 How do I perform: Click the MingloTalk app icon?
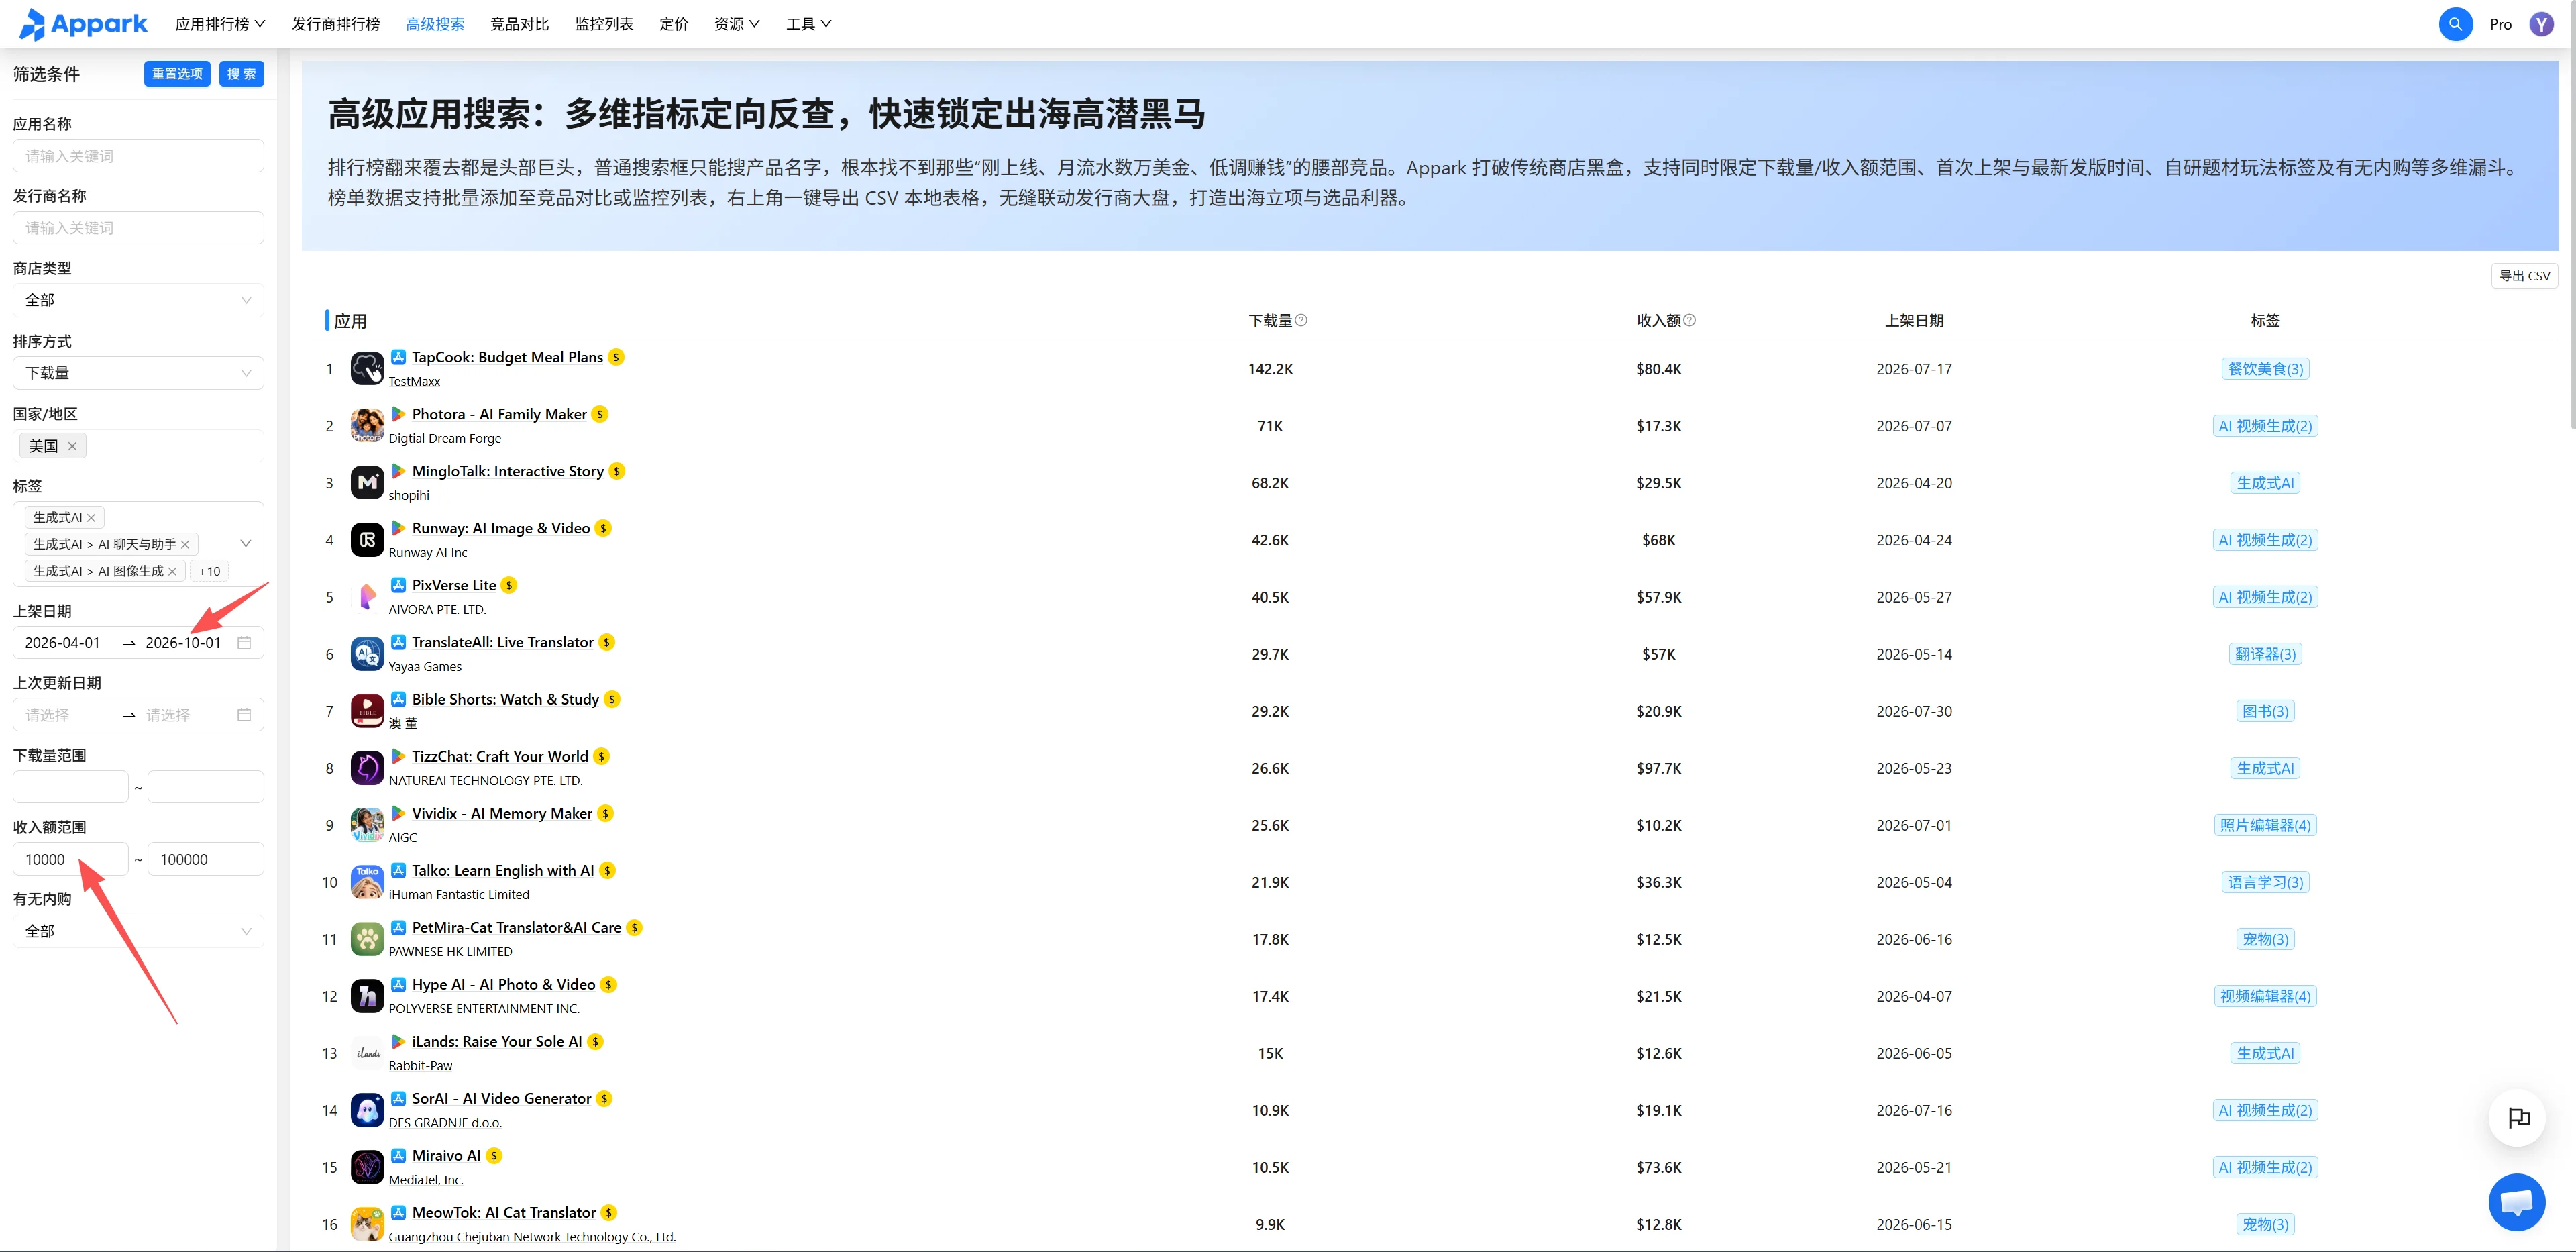(x=367, y=483)
